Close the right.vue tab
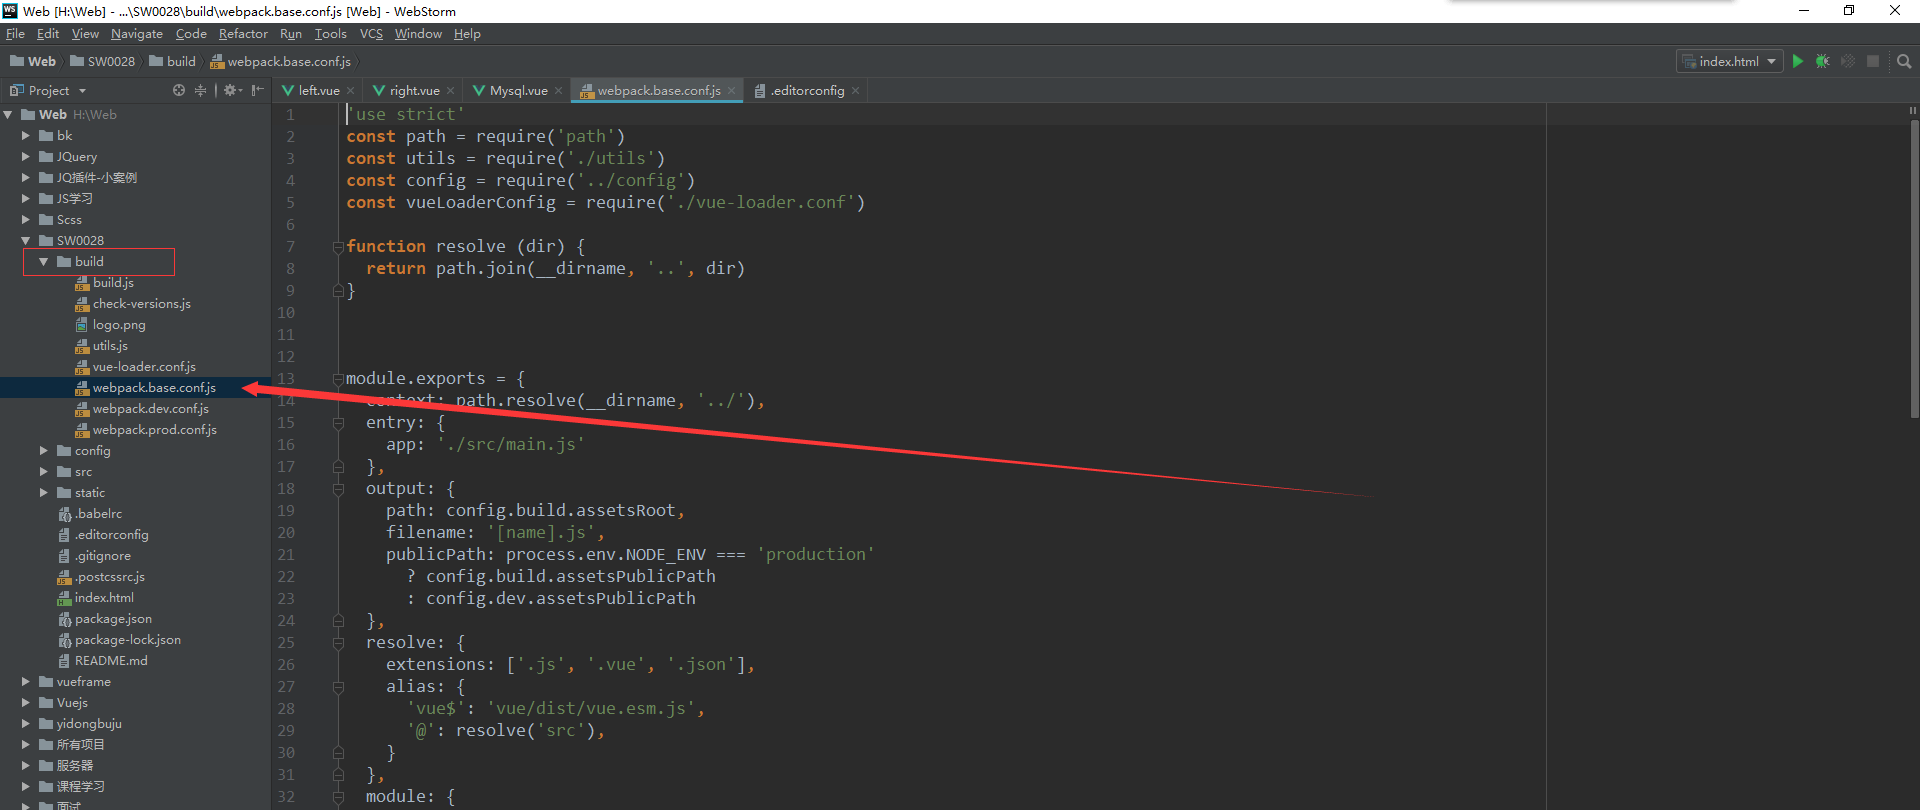The width and height of the screenshot is (1920, 810). point(451,91)
